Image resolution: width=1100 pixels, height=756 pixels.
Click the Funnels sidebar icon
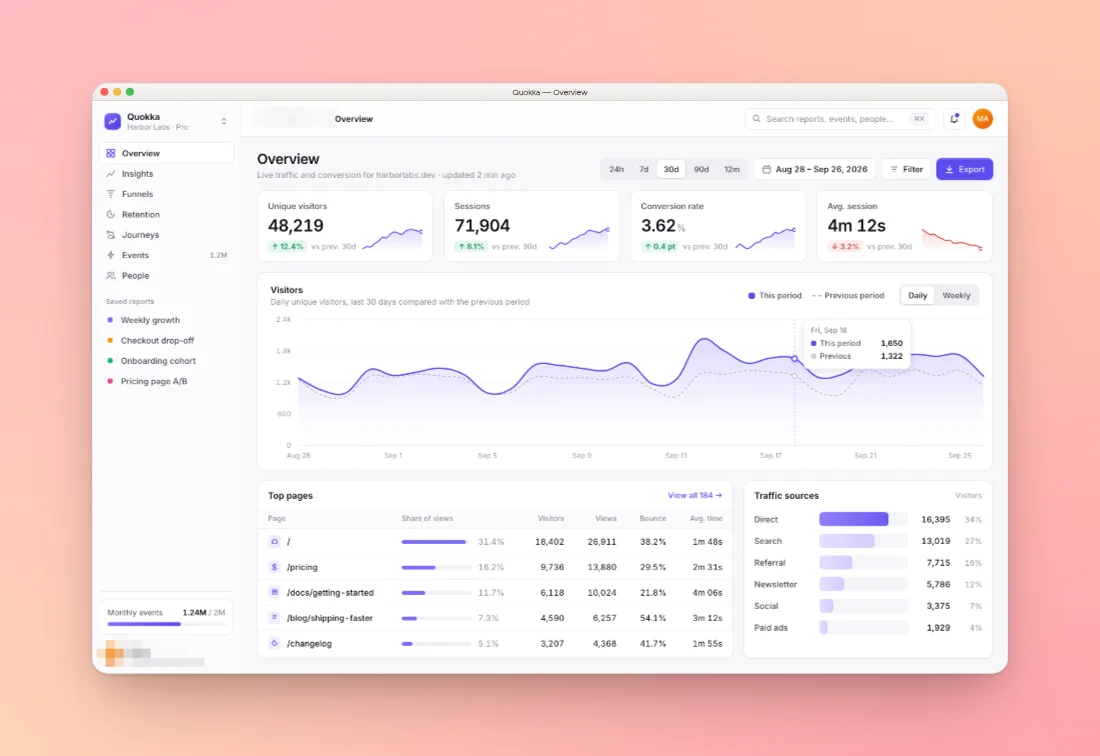coord(111,194)
